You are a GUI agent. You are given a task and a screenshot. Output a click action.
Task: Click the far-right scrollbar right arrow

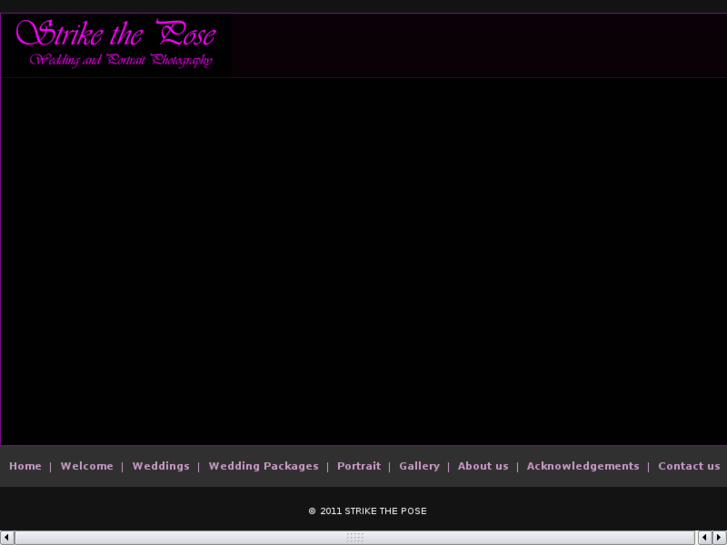pyautogui.click(x=720, y=538)
